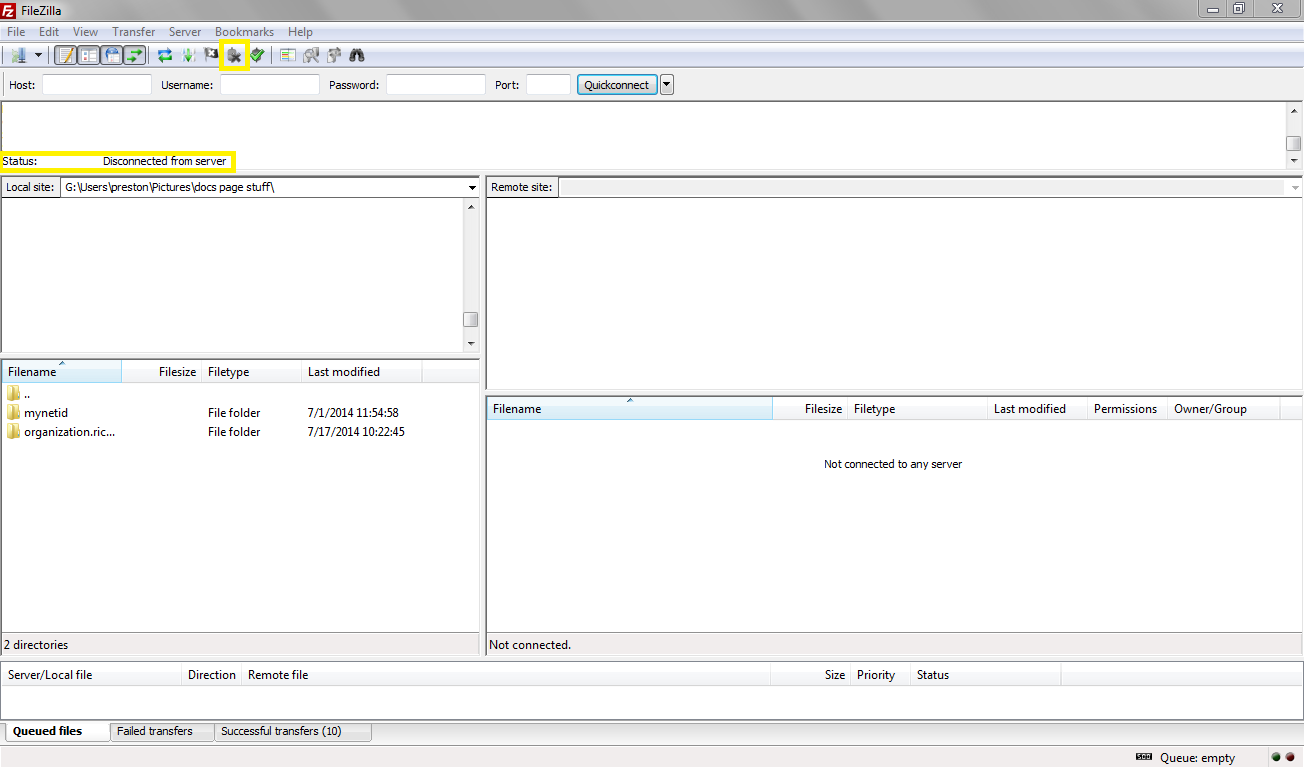The width and height of the screenshot is (1304, 768).
Task: Toggle the local directory tree view
Action: pyautogui.click(x=89, y=56)
